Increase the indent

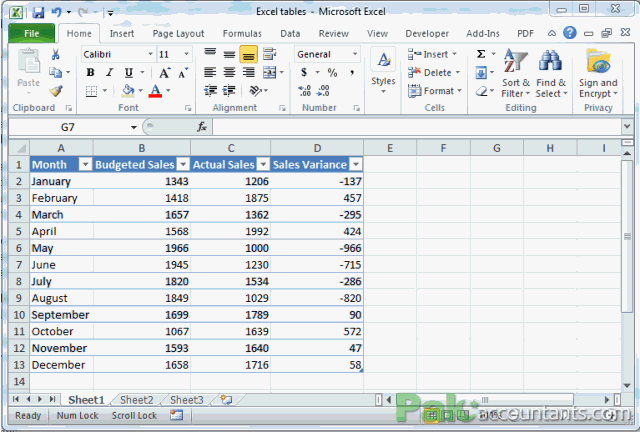click(229, 90)
